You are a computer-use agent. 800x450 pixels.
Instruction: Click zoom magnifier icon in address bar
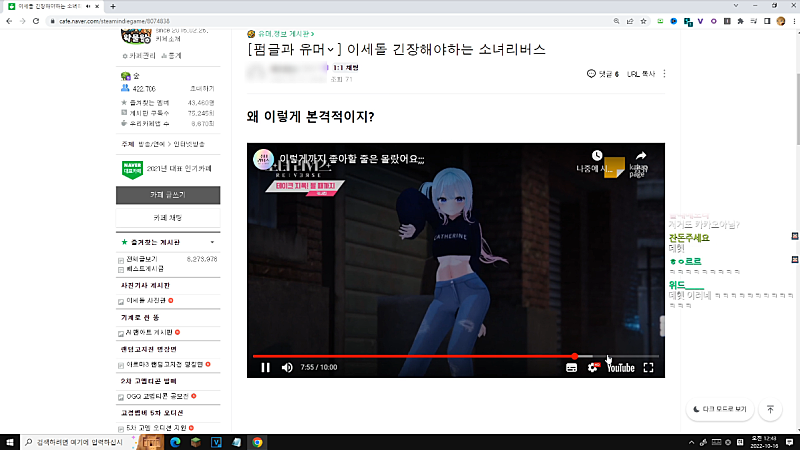tap(616, 21)
